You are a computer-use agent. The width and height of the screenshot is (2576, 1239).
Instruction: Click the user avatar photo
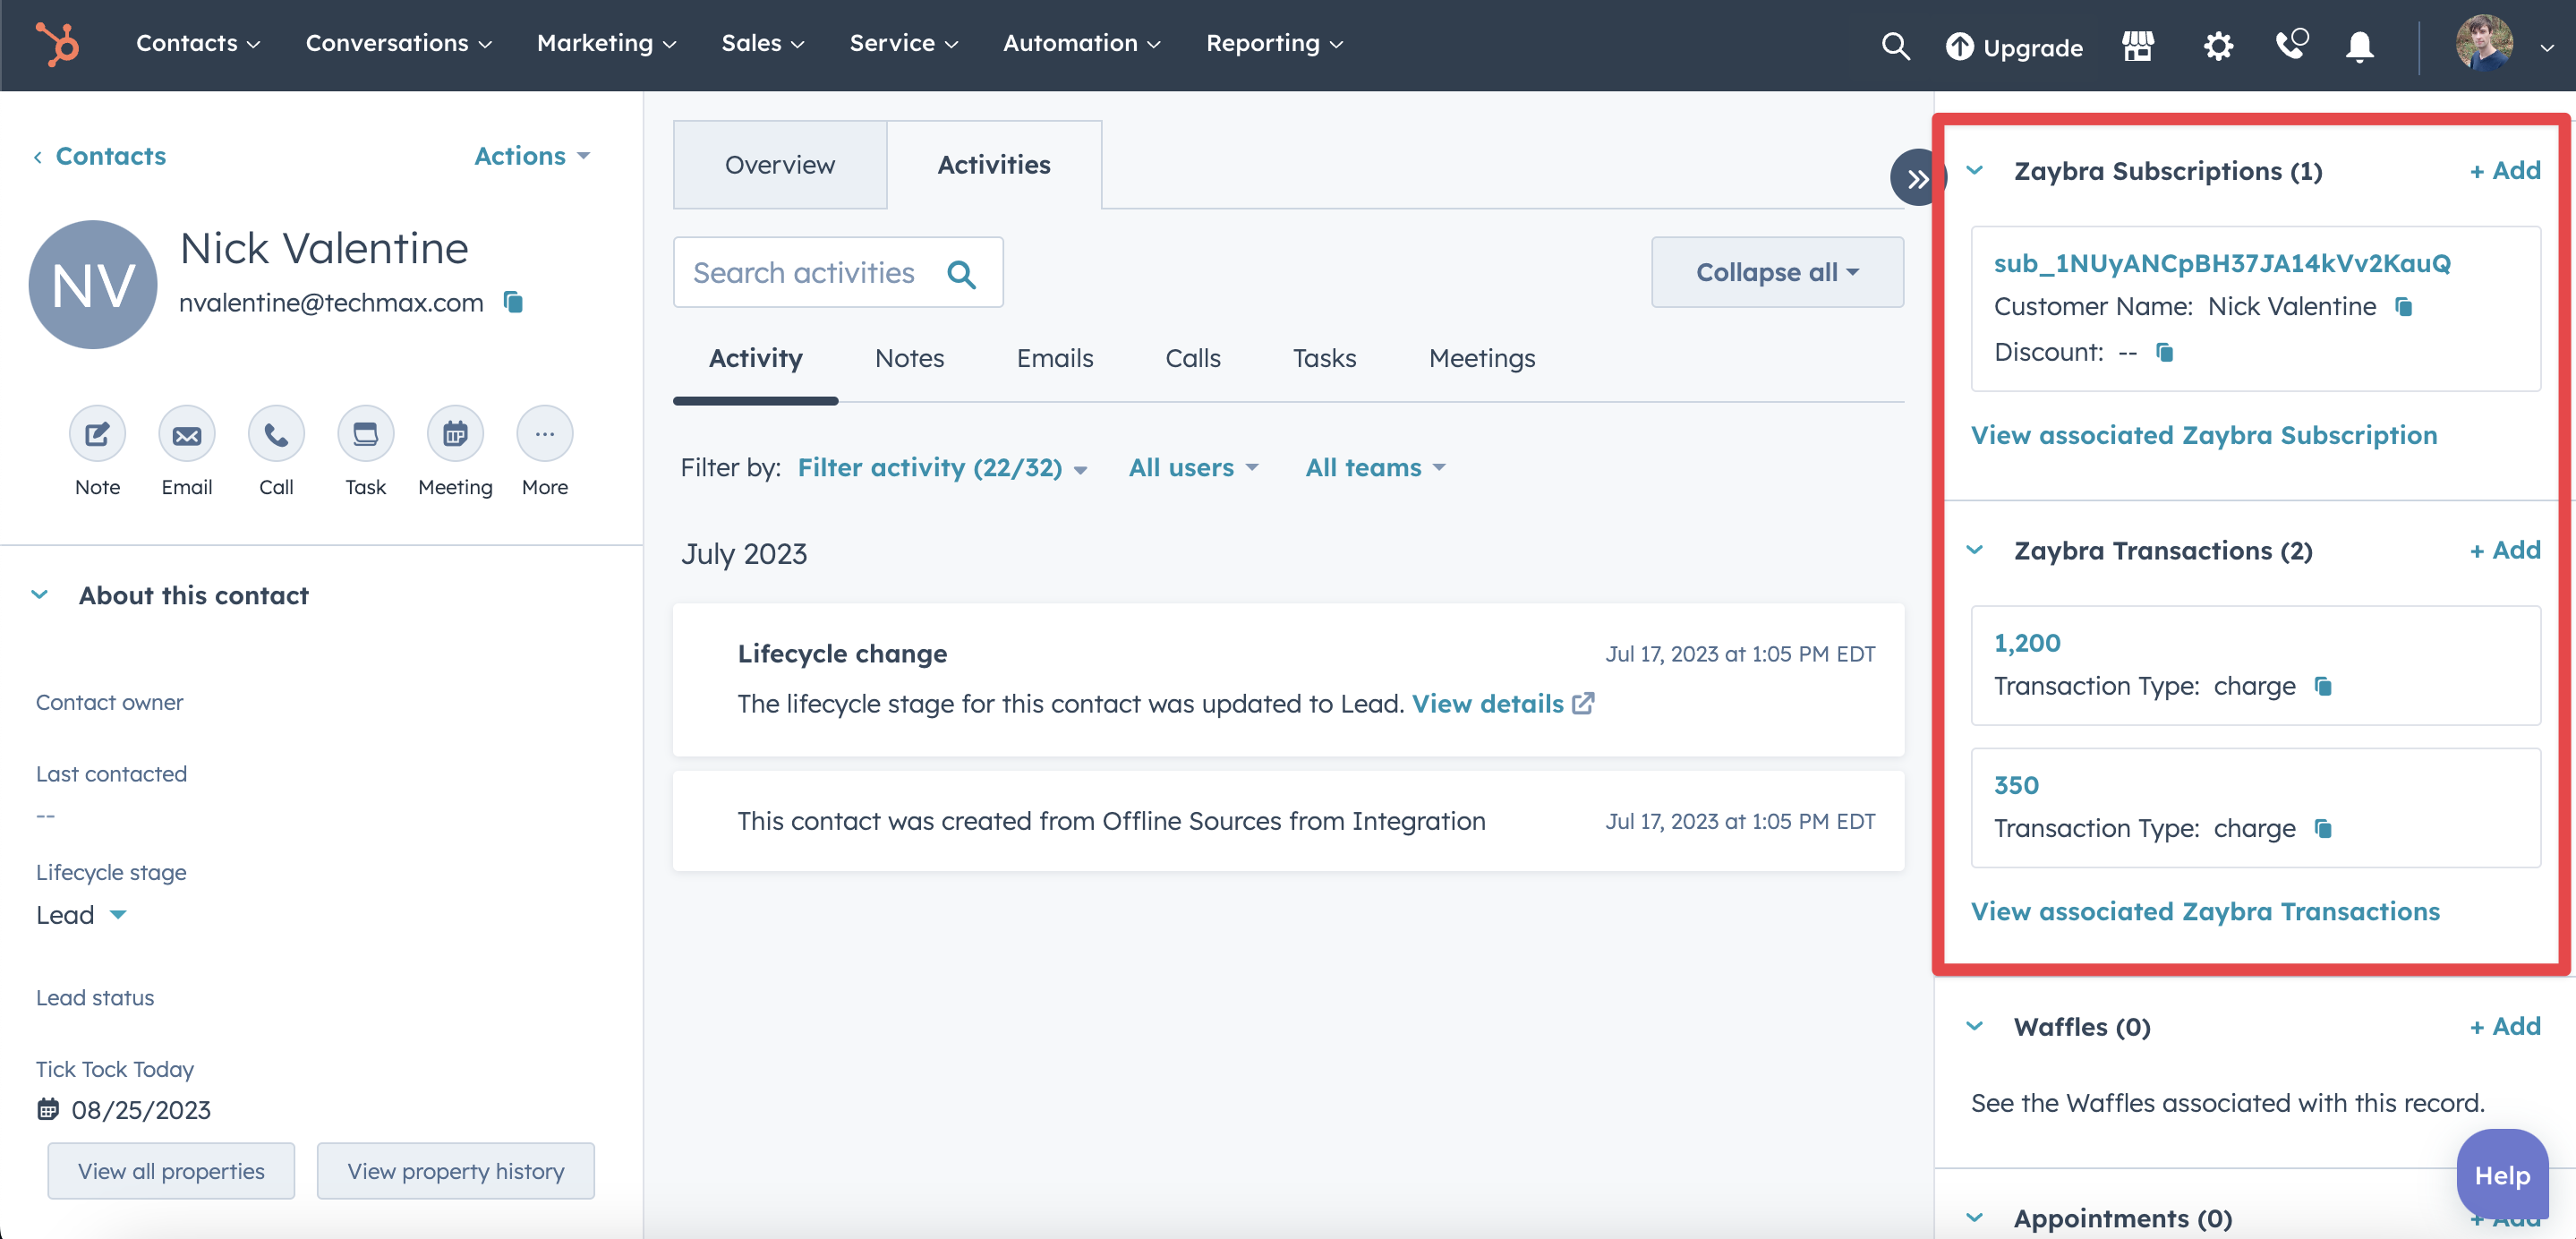pyautogui.click(x=2484, y=43)
